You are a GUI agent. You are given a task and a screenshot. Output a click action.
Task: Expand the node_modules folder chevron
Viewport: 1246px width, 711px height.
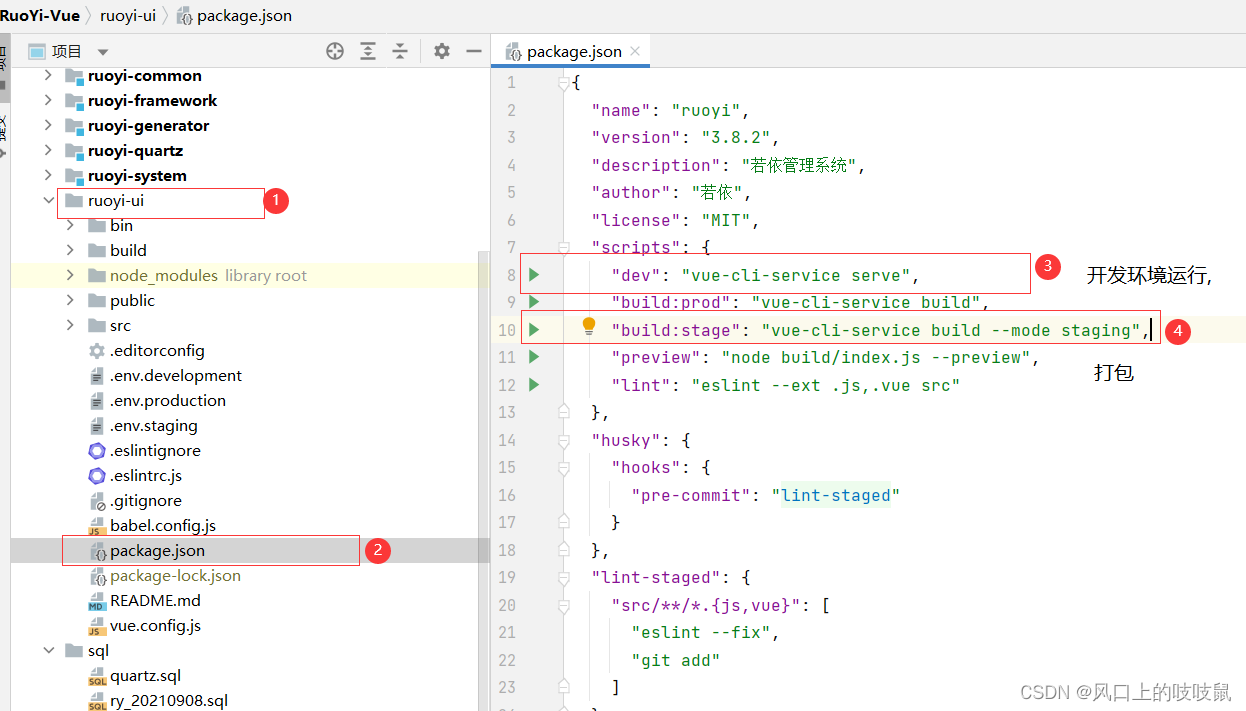[70, 275]
